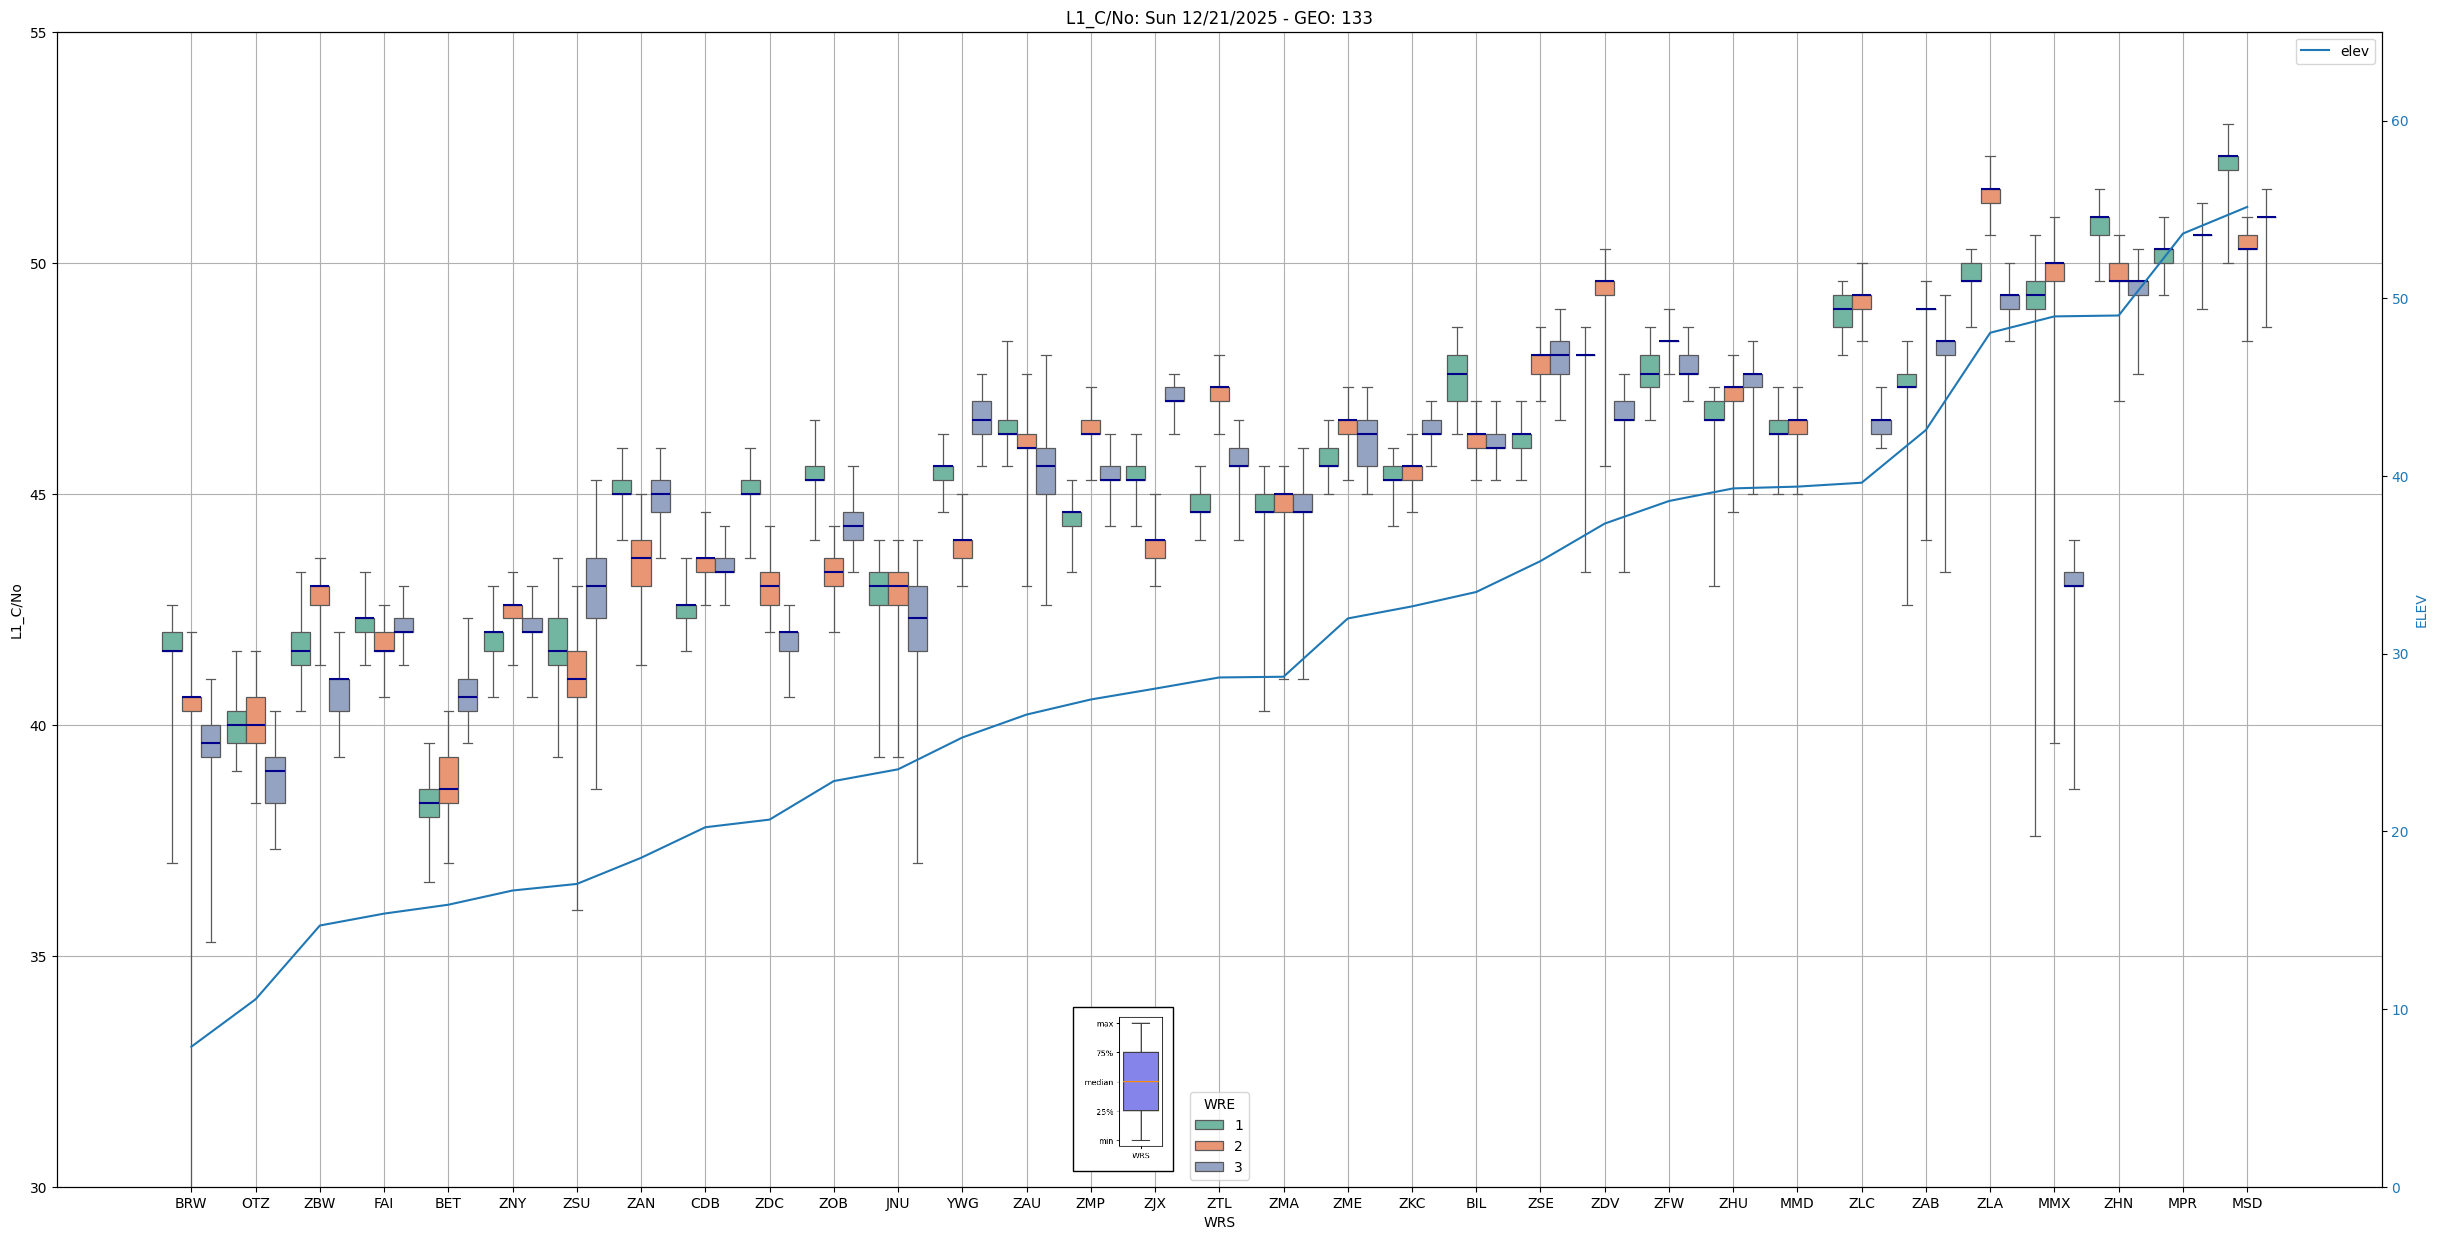This screenshot has width=2438, height=1240.
Task: Click the BRW station label on x-axis
Action: pos(190,1203)
